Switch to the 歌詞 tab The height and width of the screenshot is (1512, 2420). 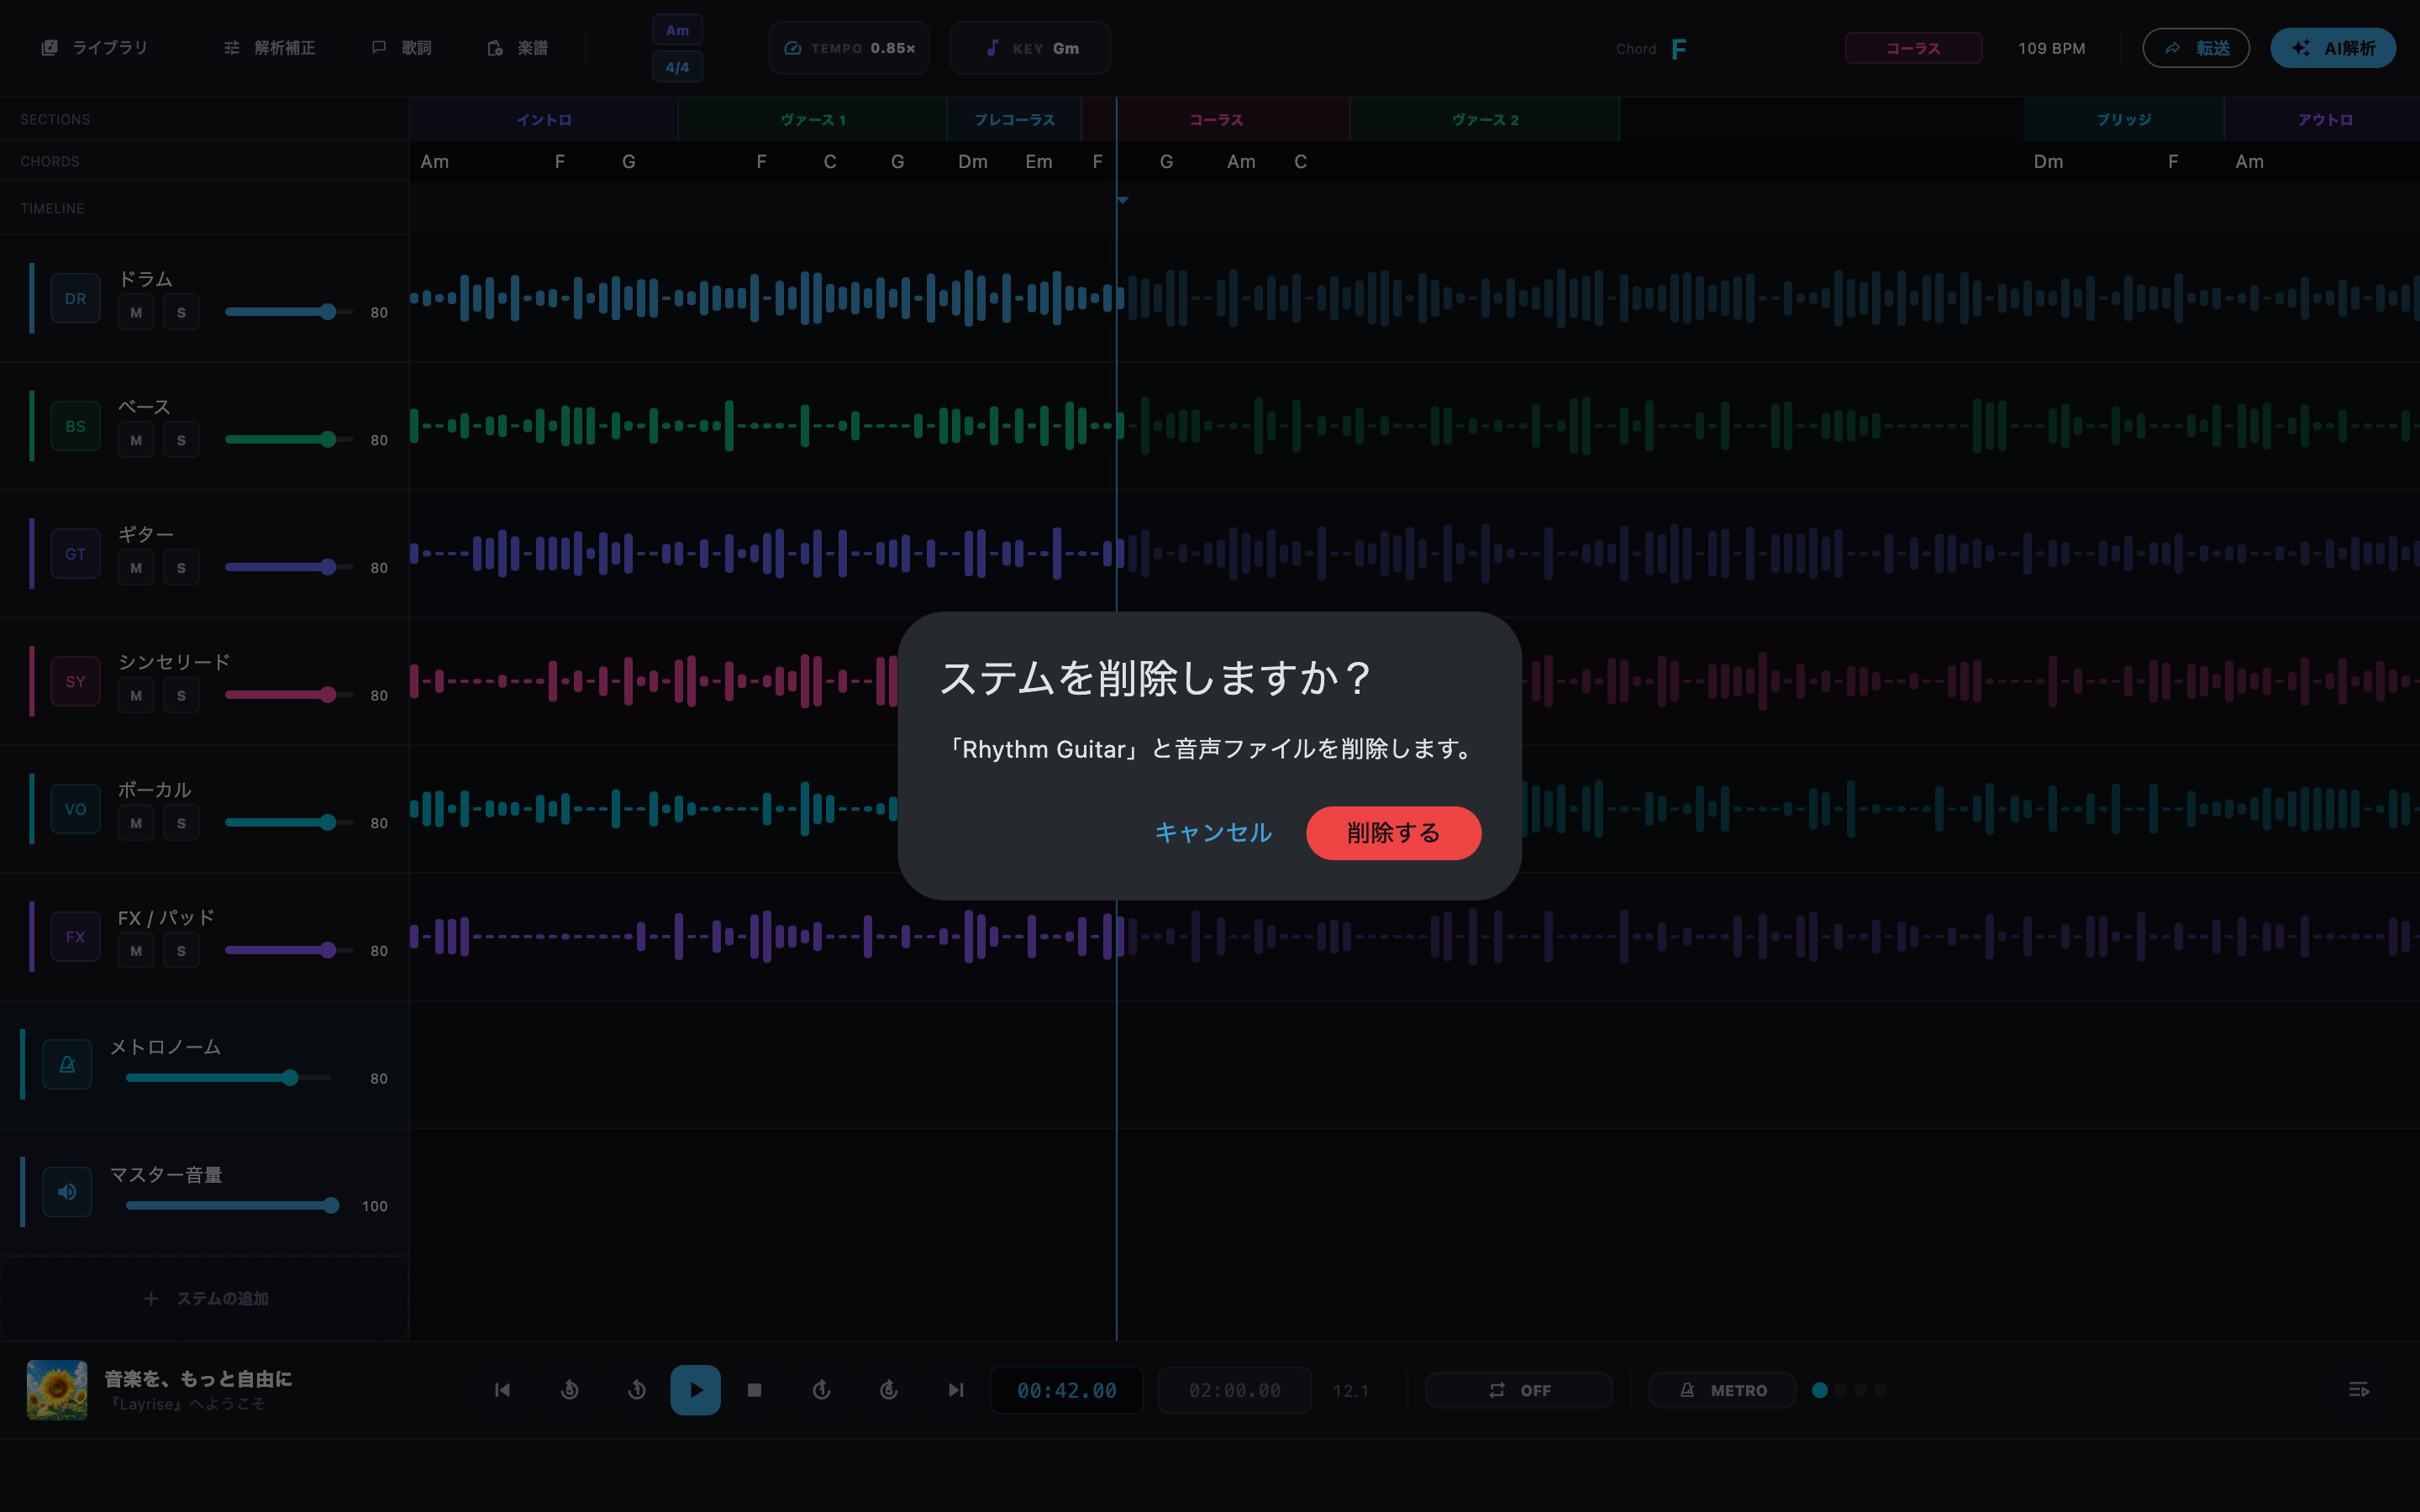click(x=402, y=48)
